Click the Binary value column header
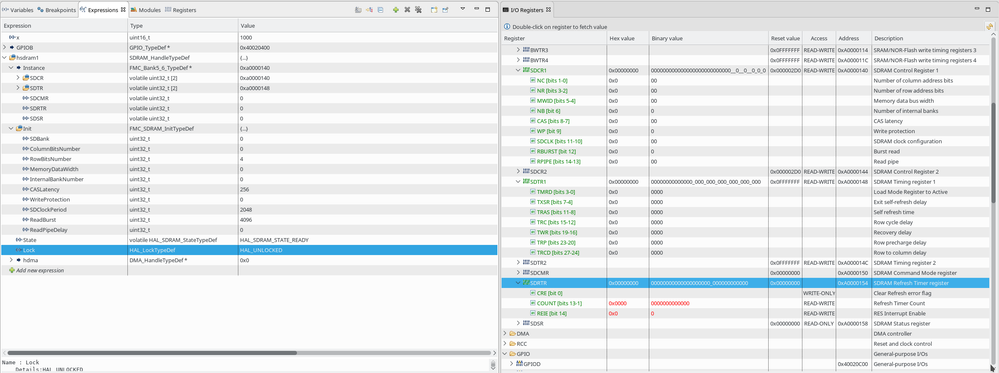The width and height of the screenshot is (999, 373). (x=707, y=38)
